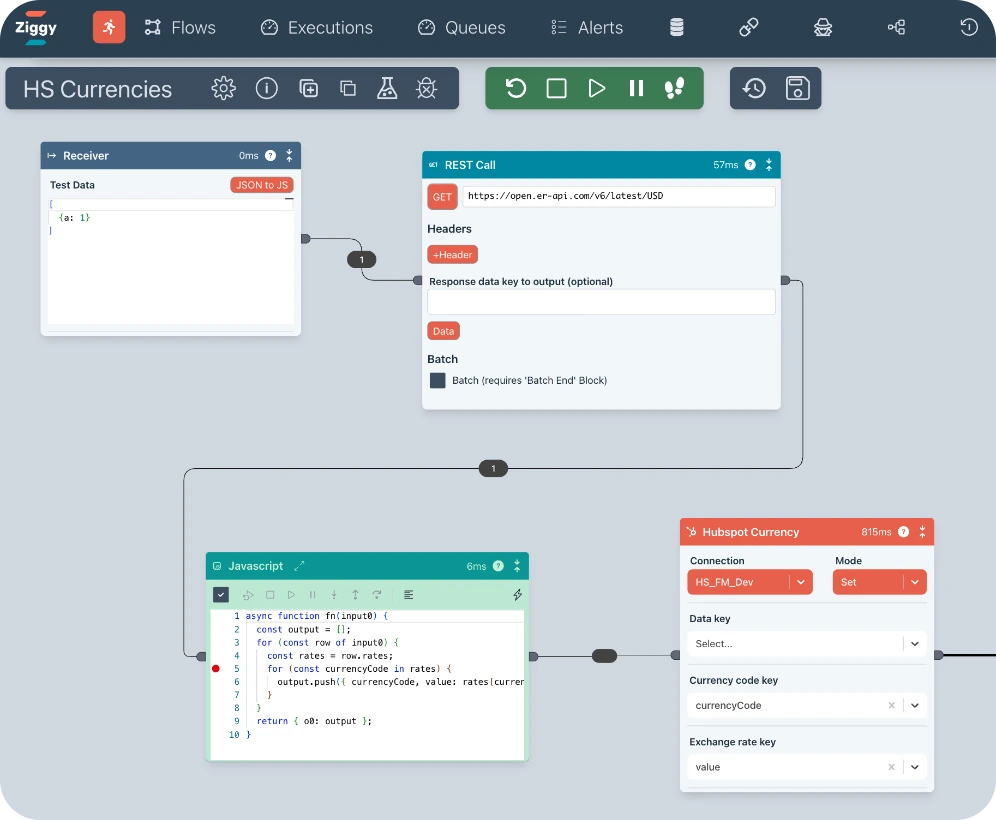This screenshot has width=996, height=820.
Task: Click the database icon in top bar
Action: point(677,28)
